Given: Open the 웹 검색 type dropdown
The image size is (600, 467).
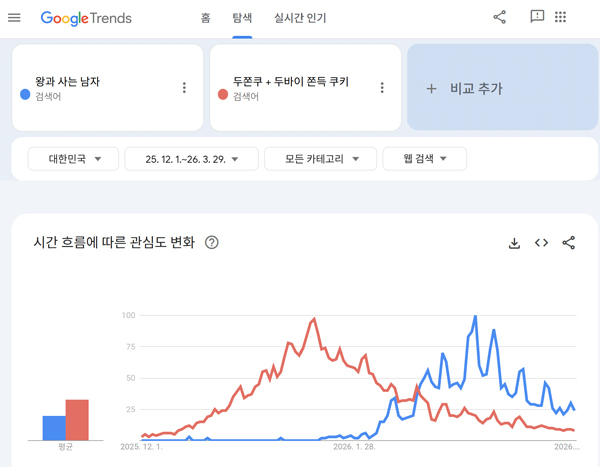Looking at the screenshot, I should tap(424, 158).
